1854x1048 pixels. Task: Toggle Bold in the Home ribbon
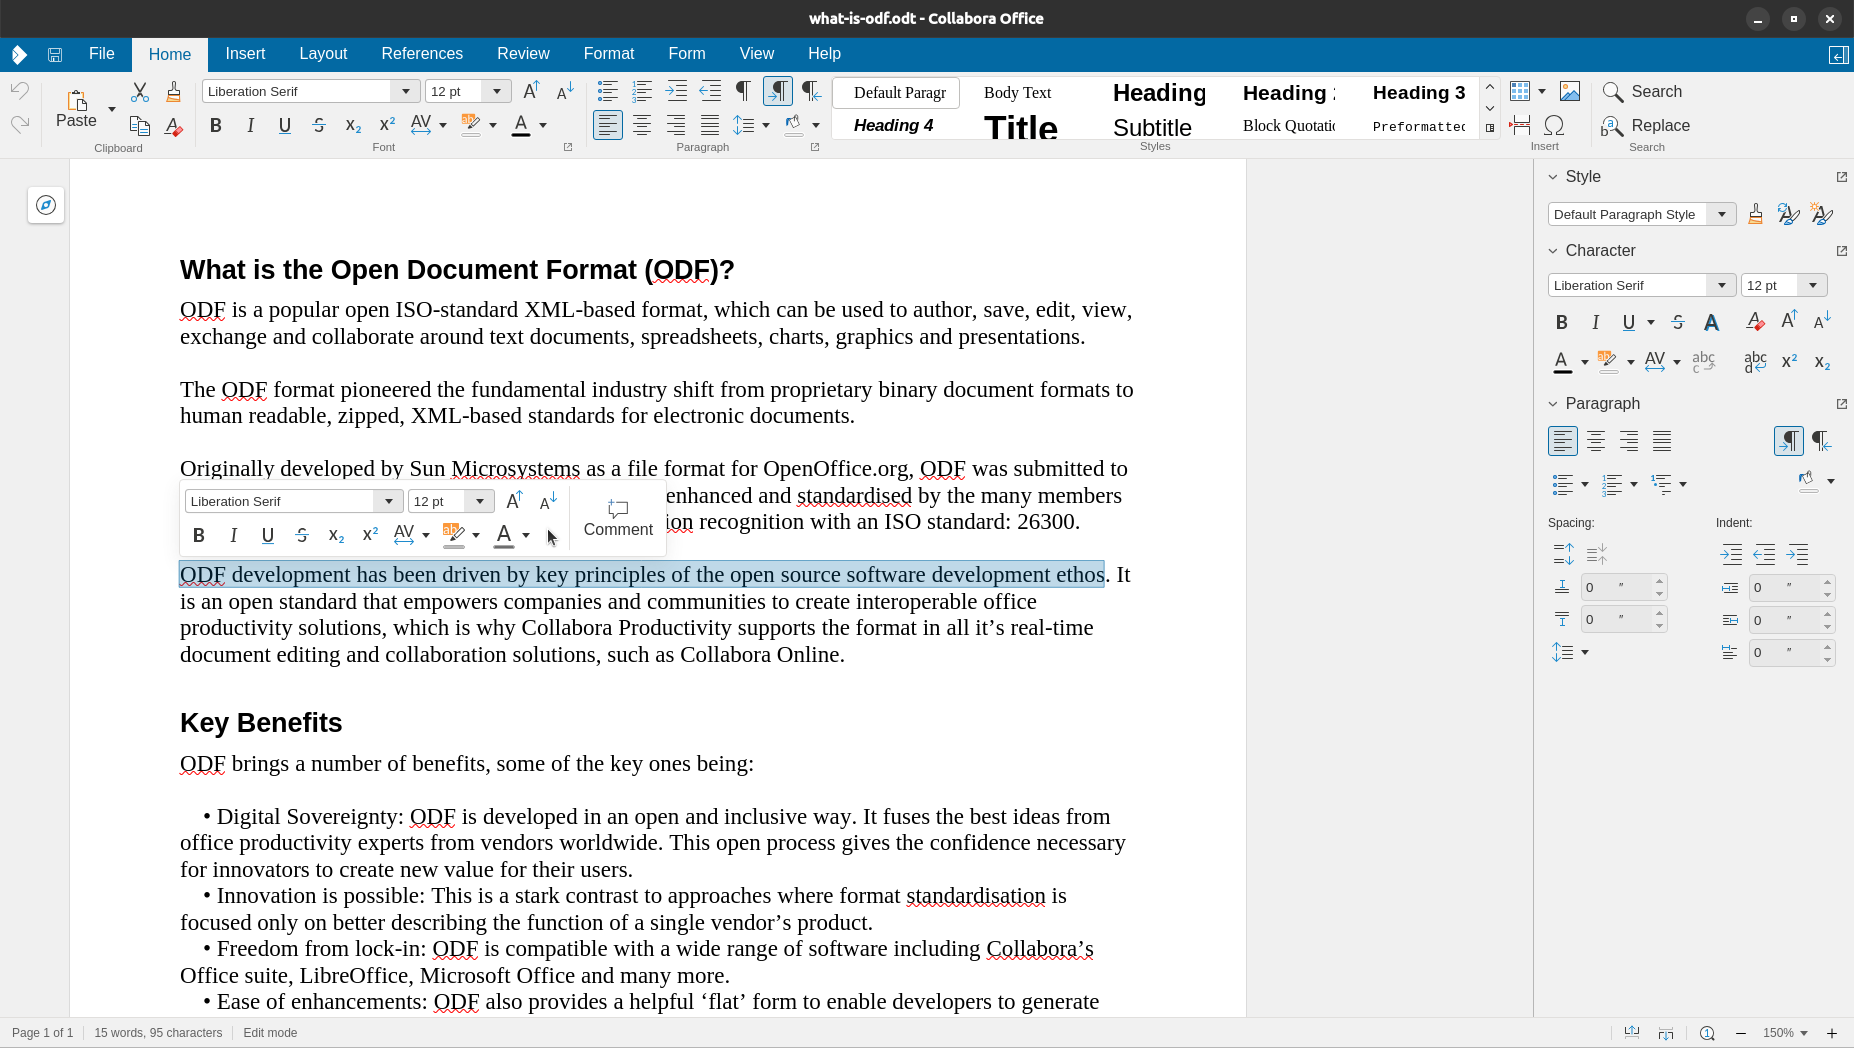pyautogui.click(x=216, y=125)
